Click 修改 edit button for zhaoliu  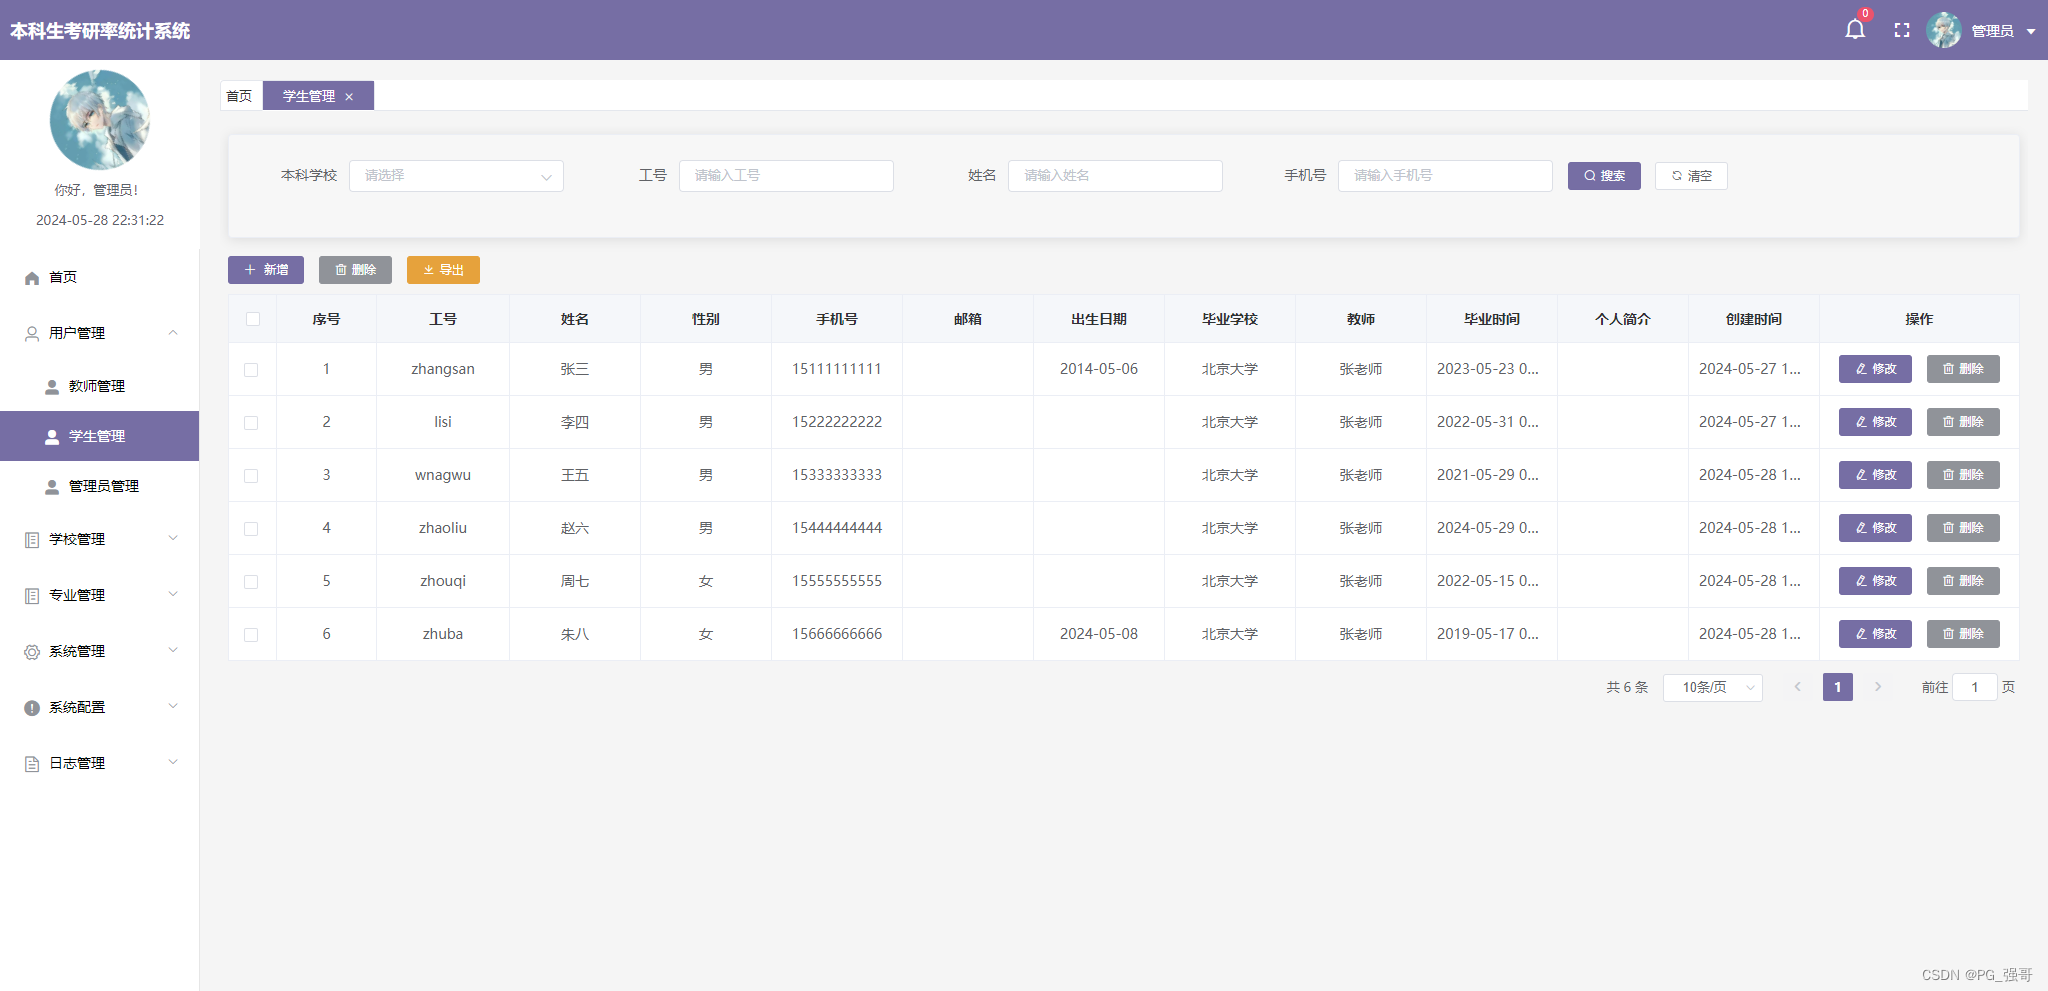click(1875, 528)
